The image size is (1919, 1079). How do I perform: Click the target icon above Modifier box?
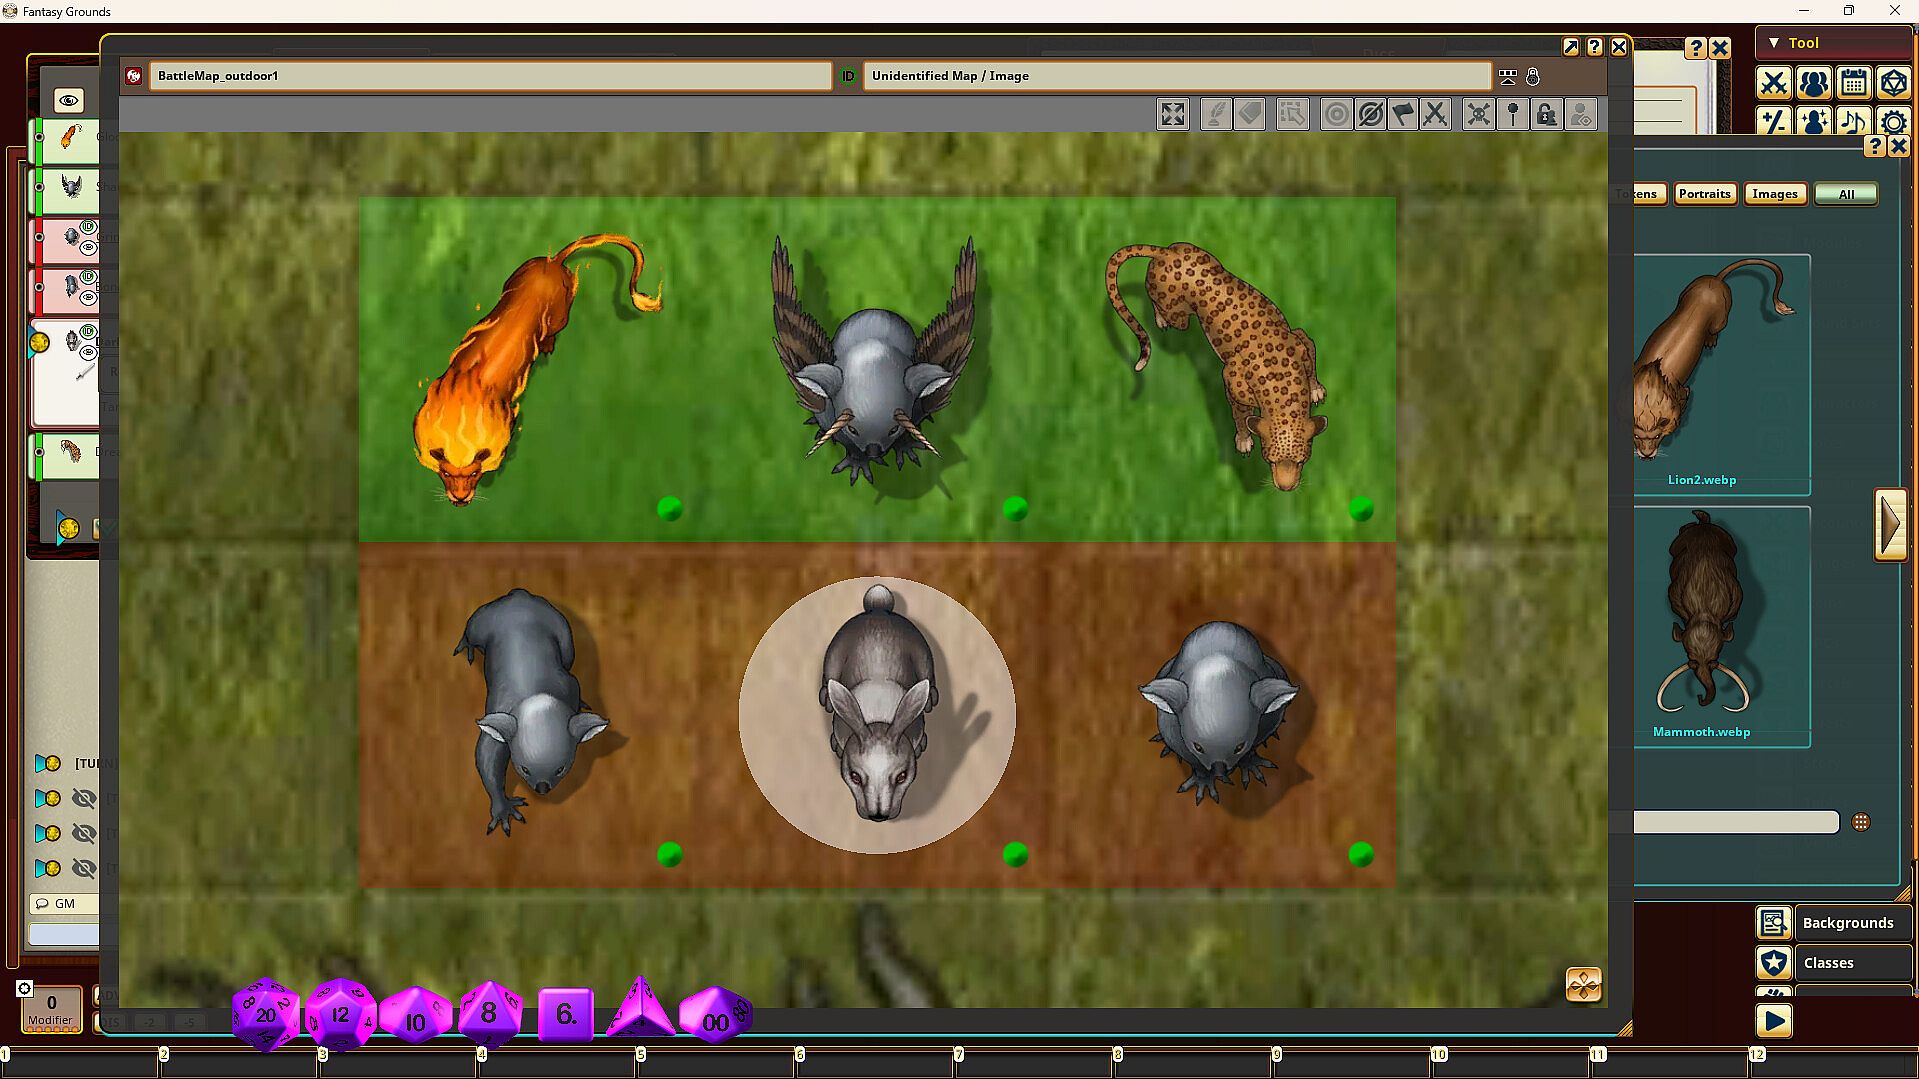25,989
